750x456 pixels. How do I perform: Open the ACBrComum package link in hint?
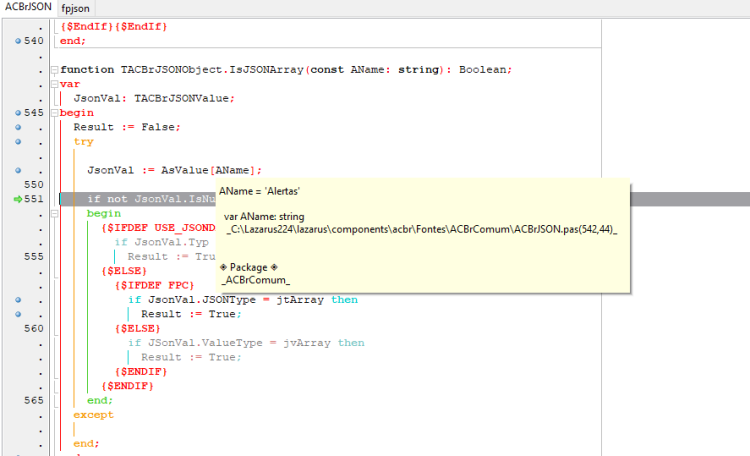tap(255, 280)
